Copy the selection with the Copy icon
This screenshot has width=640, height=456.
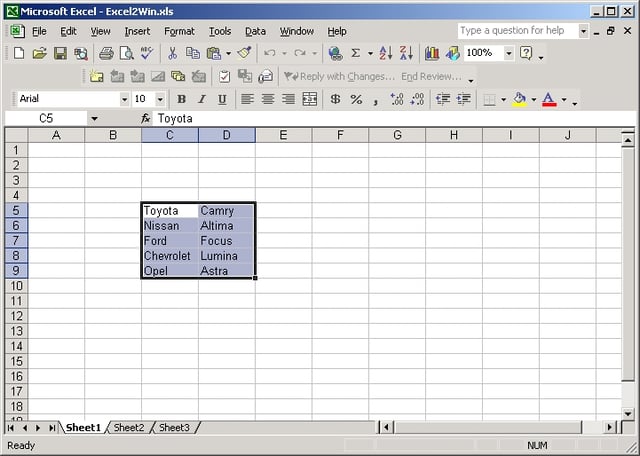pos(193,53)
